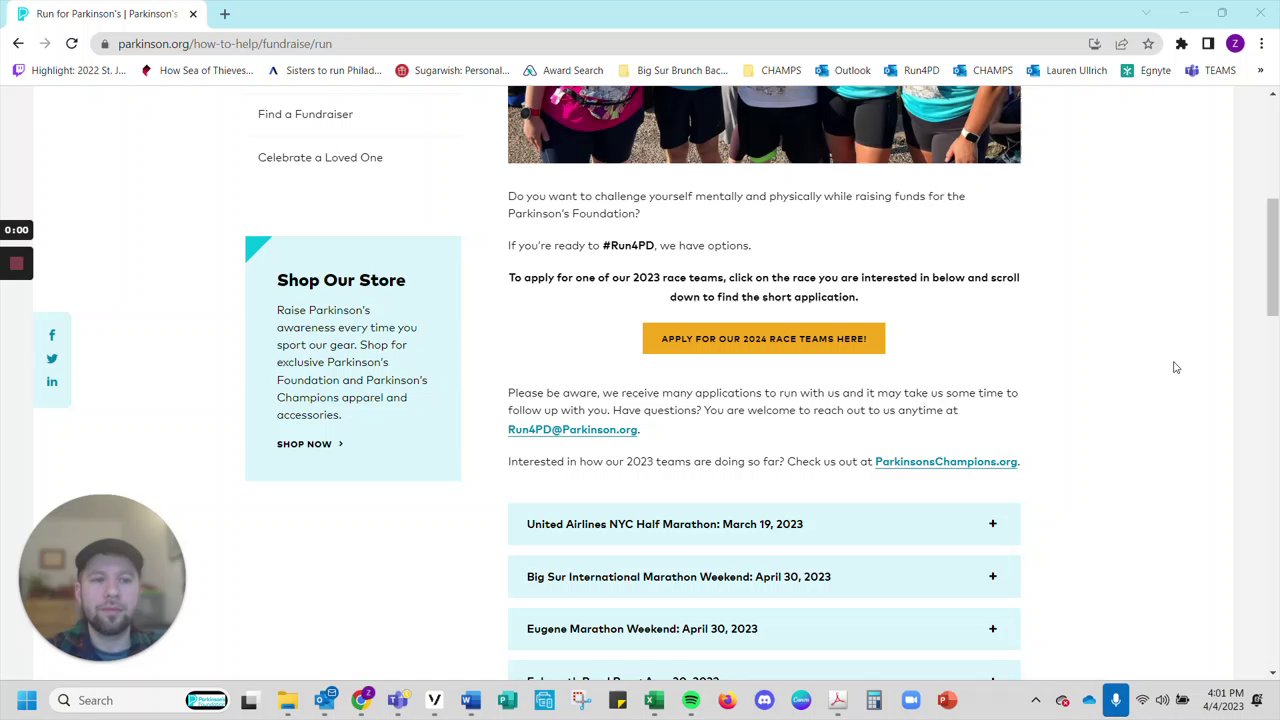Open the Run4PD bookmark
The image size is (1280, 720).
[911, 71]
